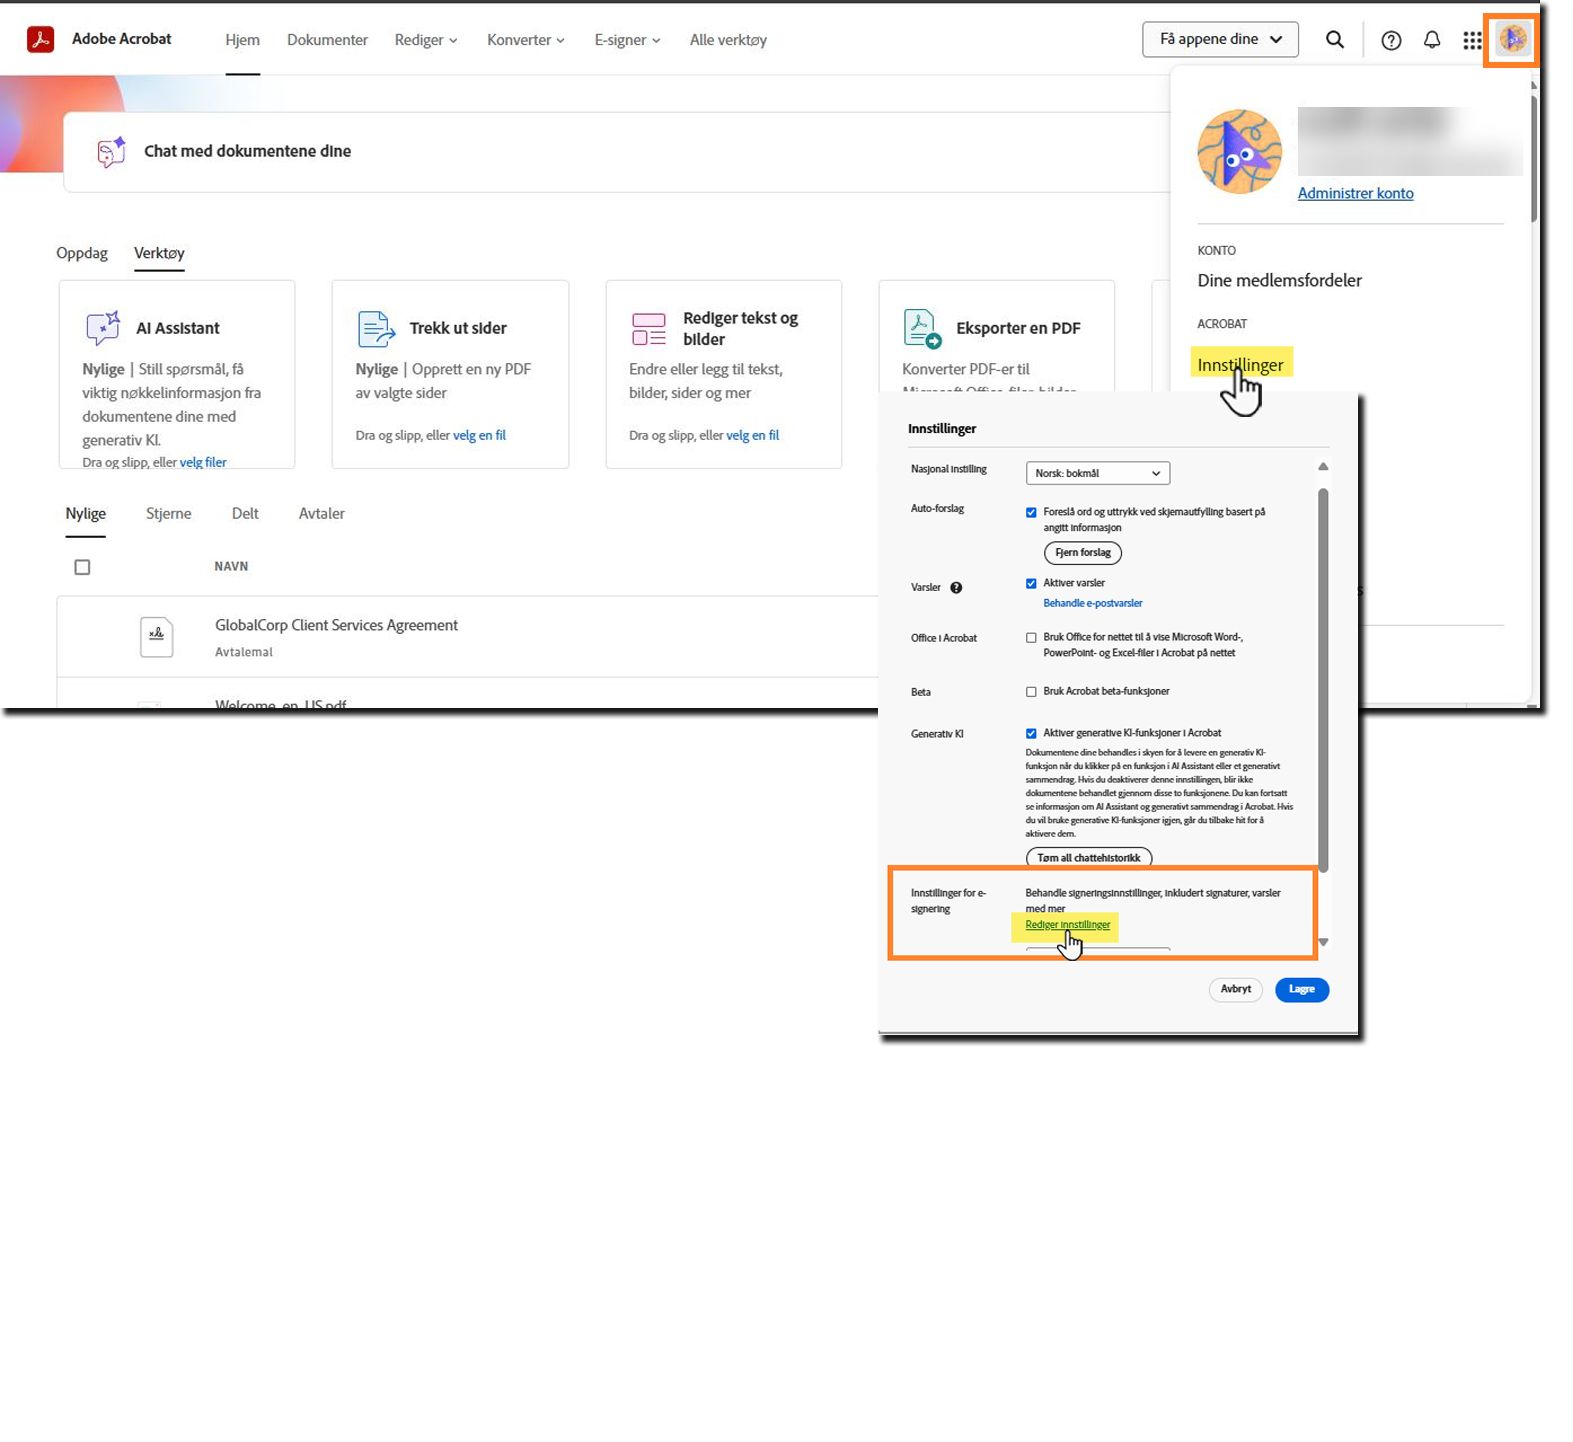Click the profile avatar in top bar
Viewport: 1573px width, 1442px height.
1512,40
